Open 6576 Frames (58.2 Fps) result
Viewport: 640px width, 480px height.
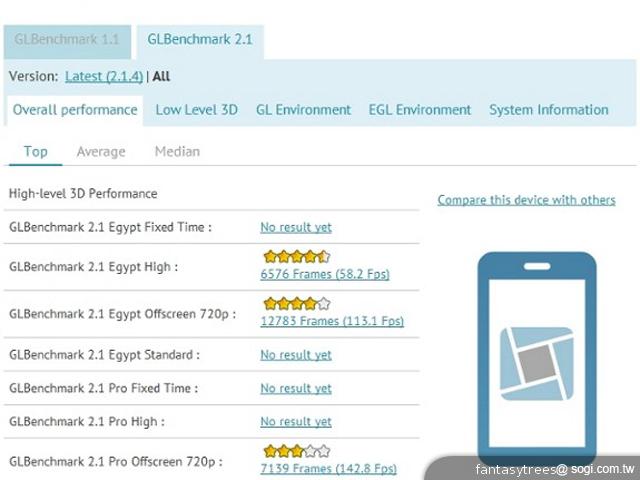click(324, 274)
